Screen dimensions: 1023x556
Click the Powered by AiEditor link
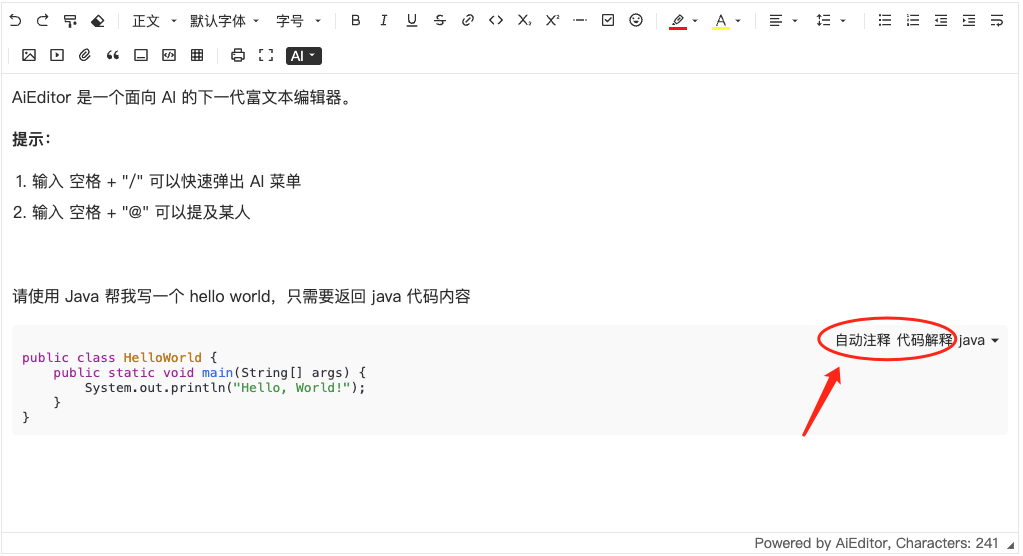tap(822, 543)
